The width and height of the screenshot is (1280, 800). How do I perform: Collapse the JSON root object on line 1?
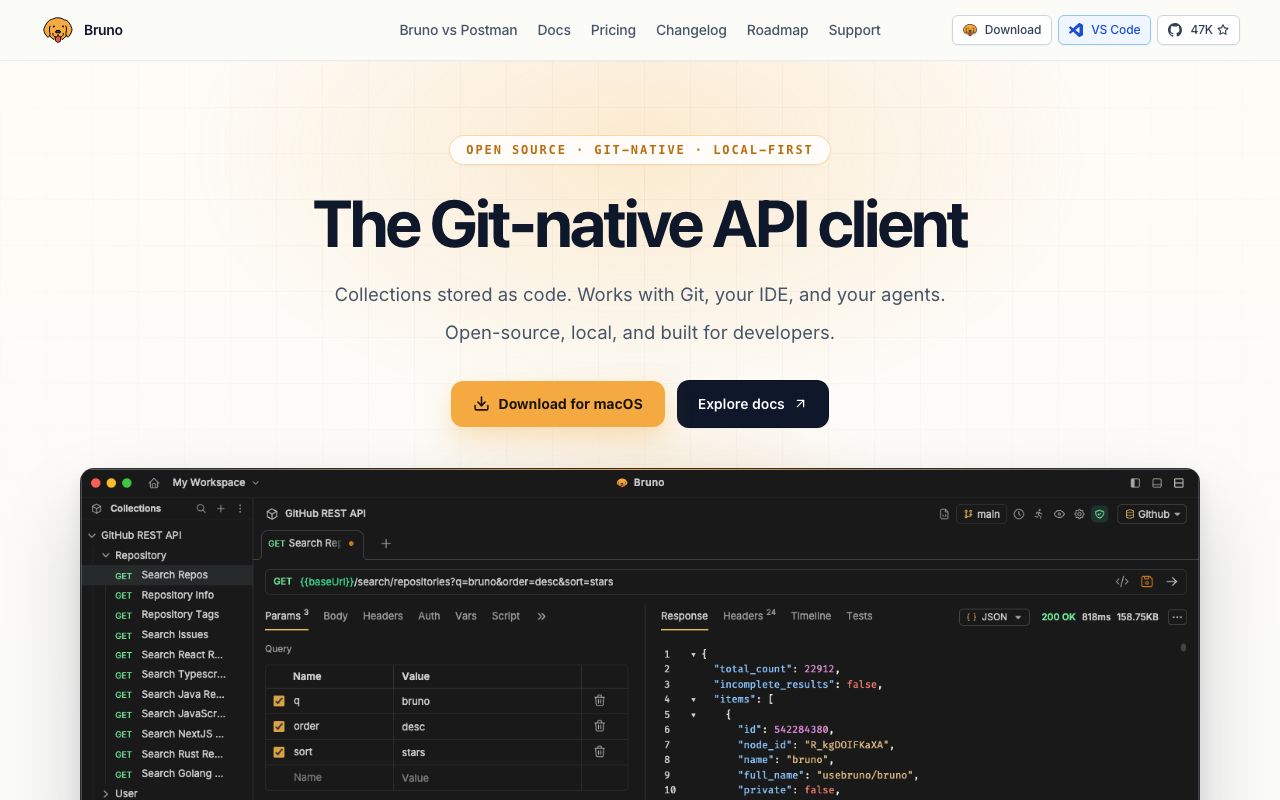(x=693, y=655)
